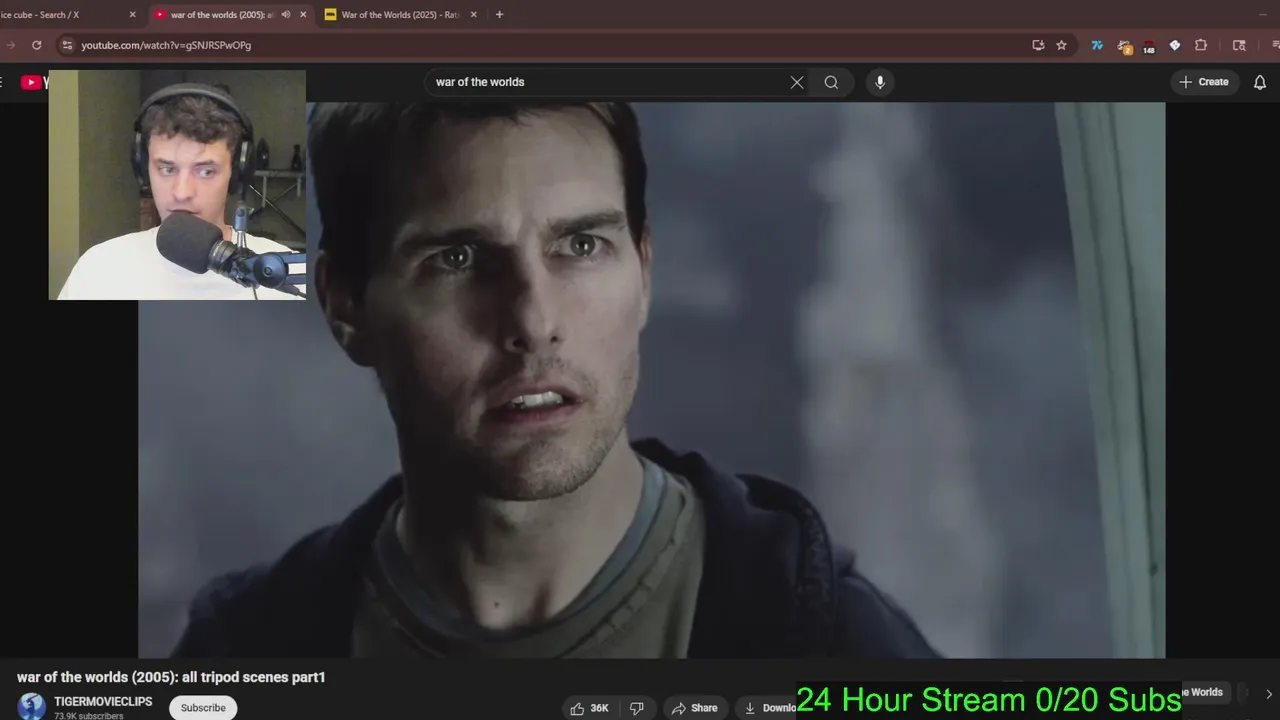Reload the current page
The width and height of the screenshot is (1280, 720).
pyautogui.click(x=37, y=45)
